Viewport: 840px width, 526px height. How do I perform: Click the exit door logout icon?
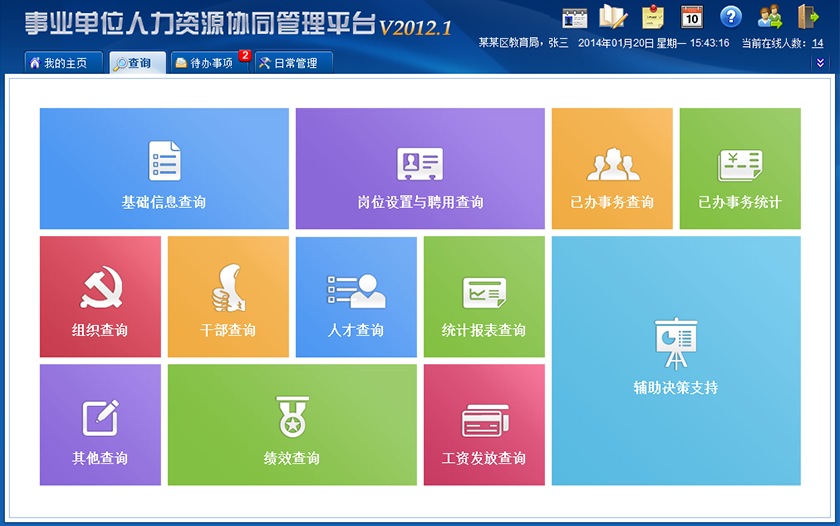[808, 17]
